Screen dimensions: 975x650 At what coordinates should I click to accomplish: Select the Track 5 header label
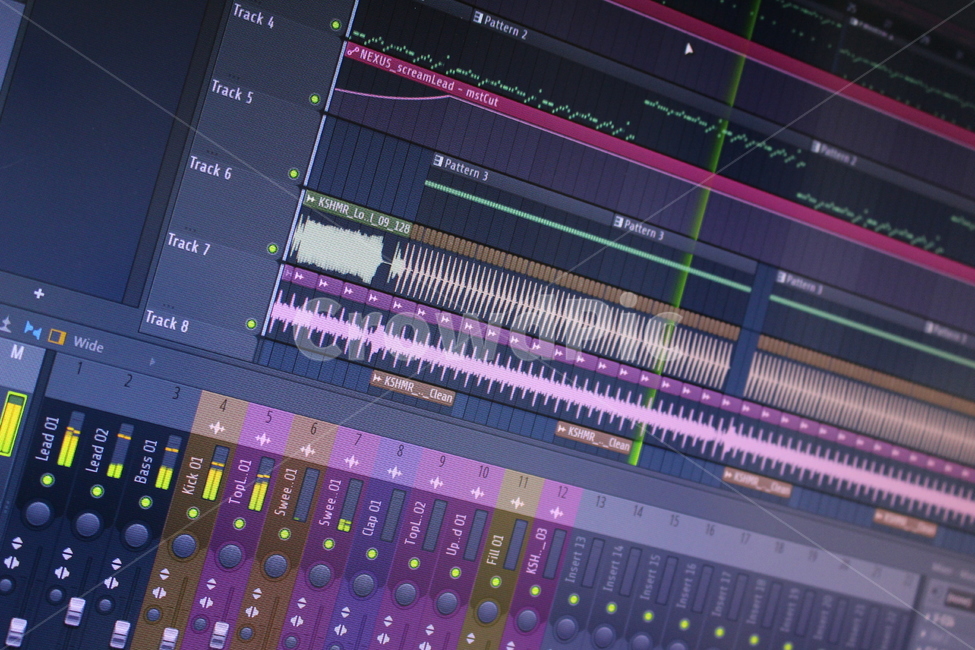232,92
